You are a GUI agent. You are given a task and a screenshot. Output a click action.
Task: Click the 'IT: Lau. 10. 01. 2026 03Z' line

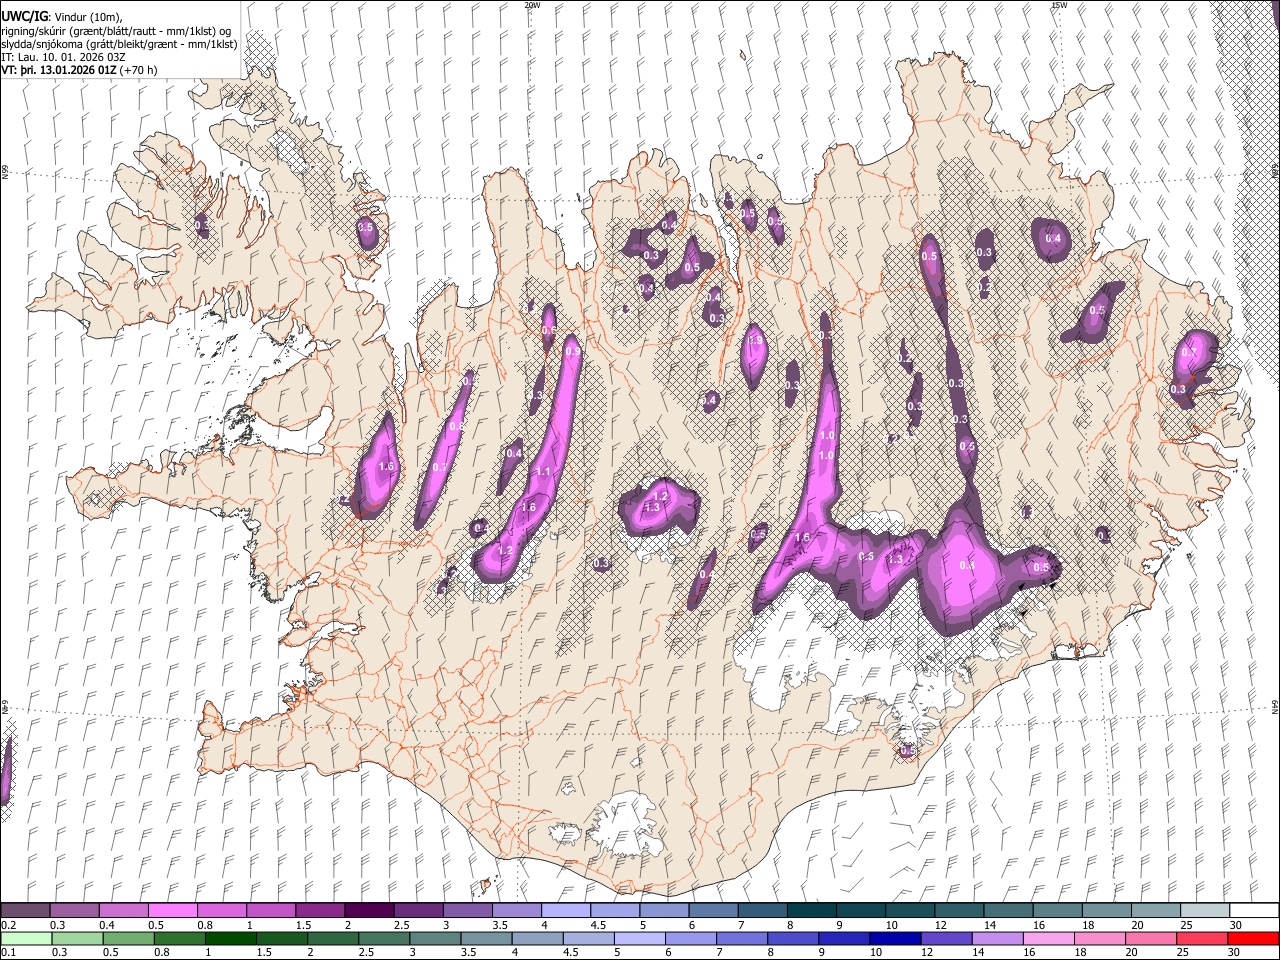[x=63, y=58]
